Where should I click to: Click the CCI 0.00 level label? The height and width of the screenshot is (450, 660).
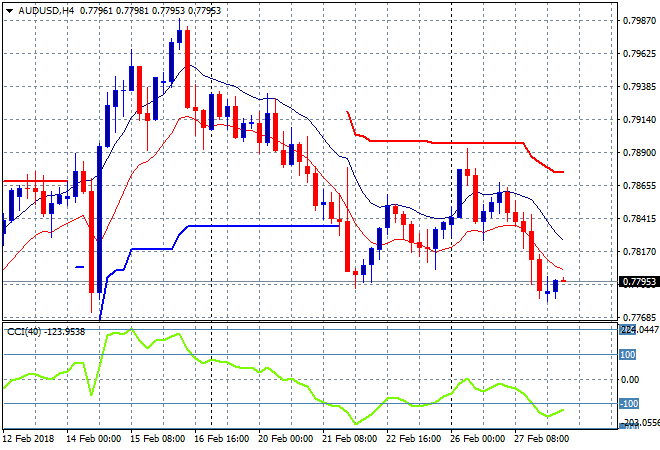tap(630, 380)
